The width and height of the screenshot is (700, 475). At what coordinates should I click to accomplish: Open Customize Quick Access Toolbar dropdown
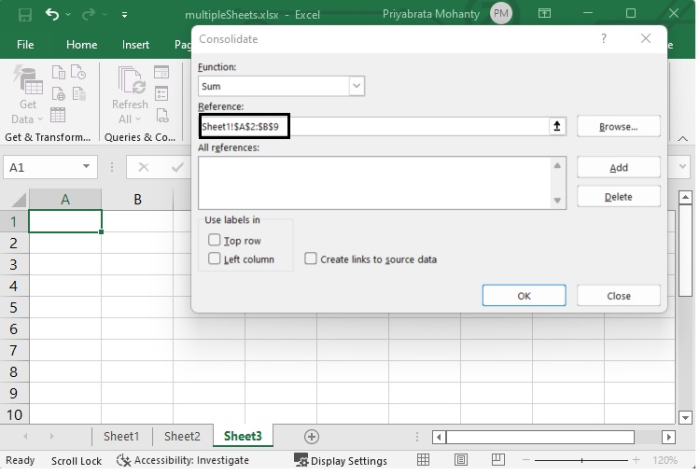coord(124,15)
